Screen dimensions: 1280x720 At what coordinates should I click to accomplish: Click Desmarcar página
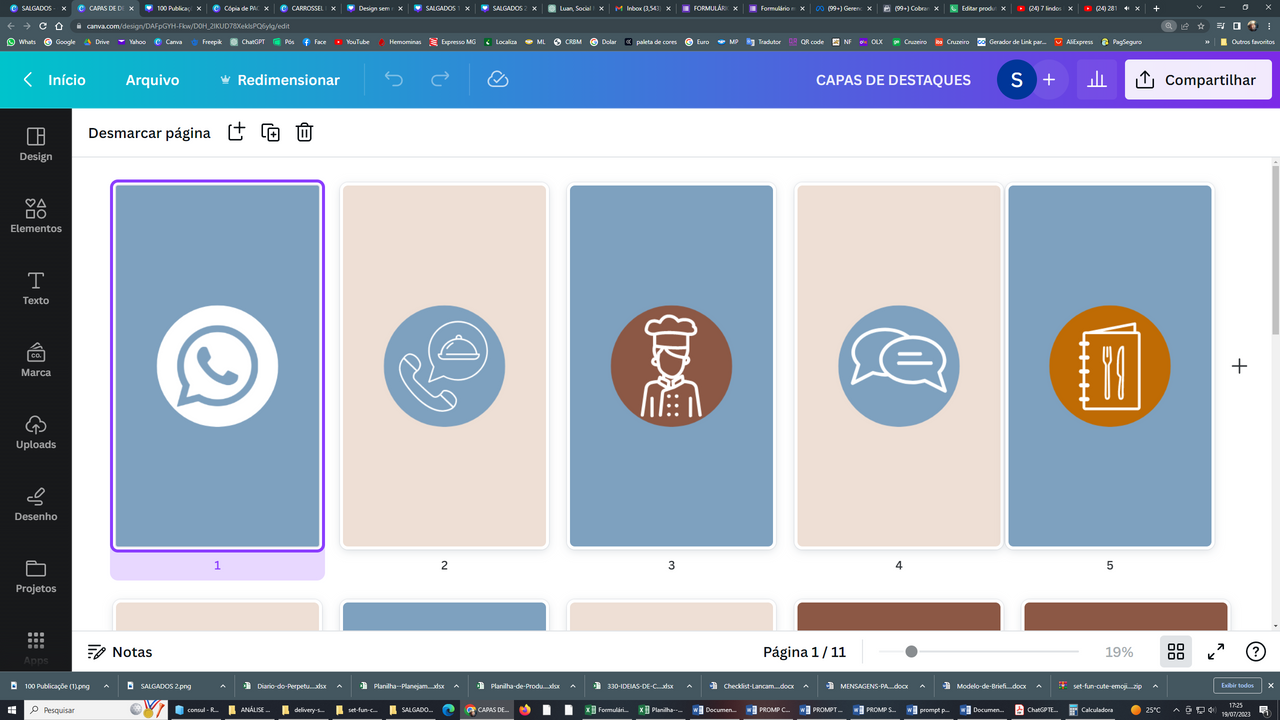point(149,132)
